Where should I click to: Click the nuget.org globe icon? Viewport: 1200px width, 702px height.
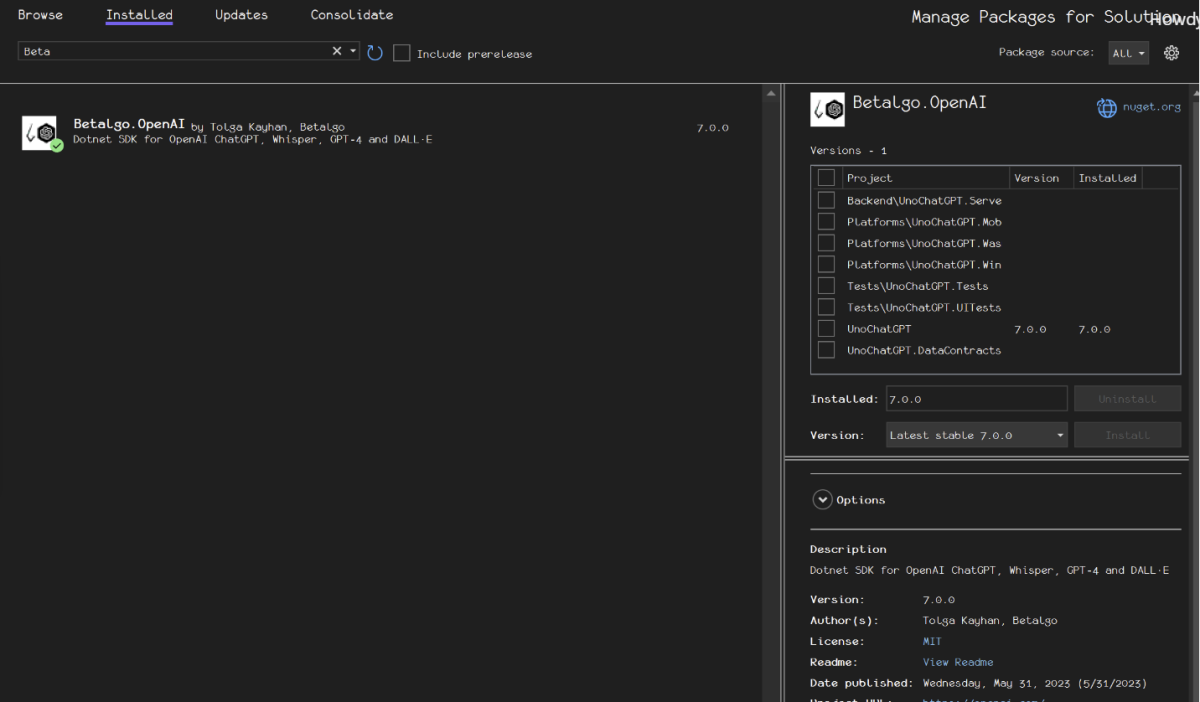tap(1107, 108)
